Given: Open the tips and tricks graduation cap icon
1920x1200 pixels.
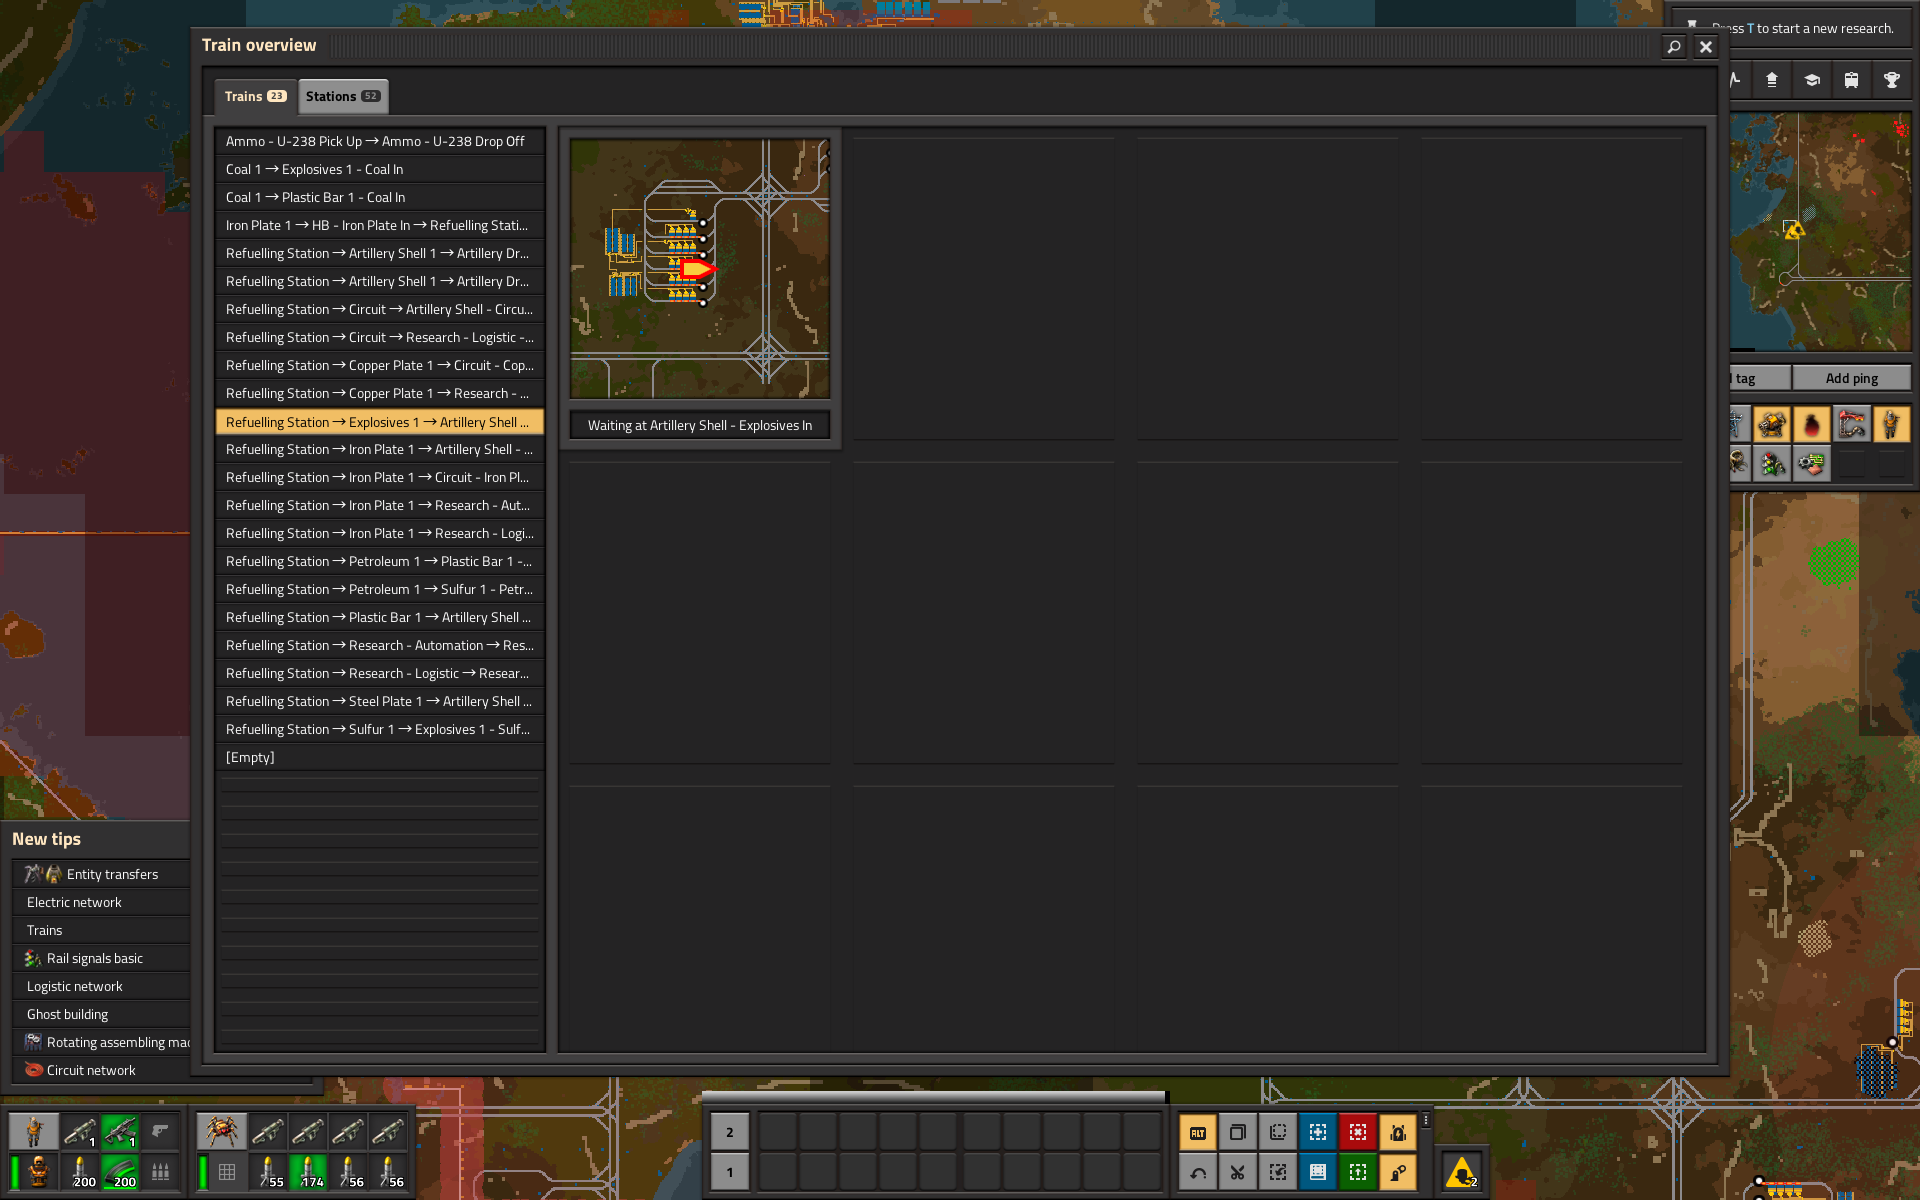Looking at the screenshot, I should coord(1811,80).
